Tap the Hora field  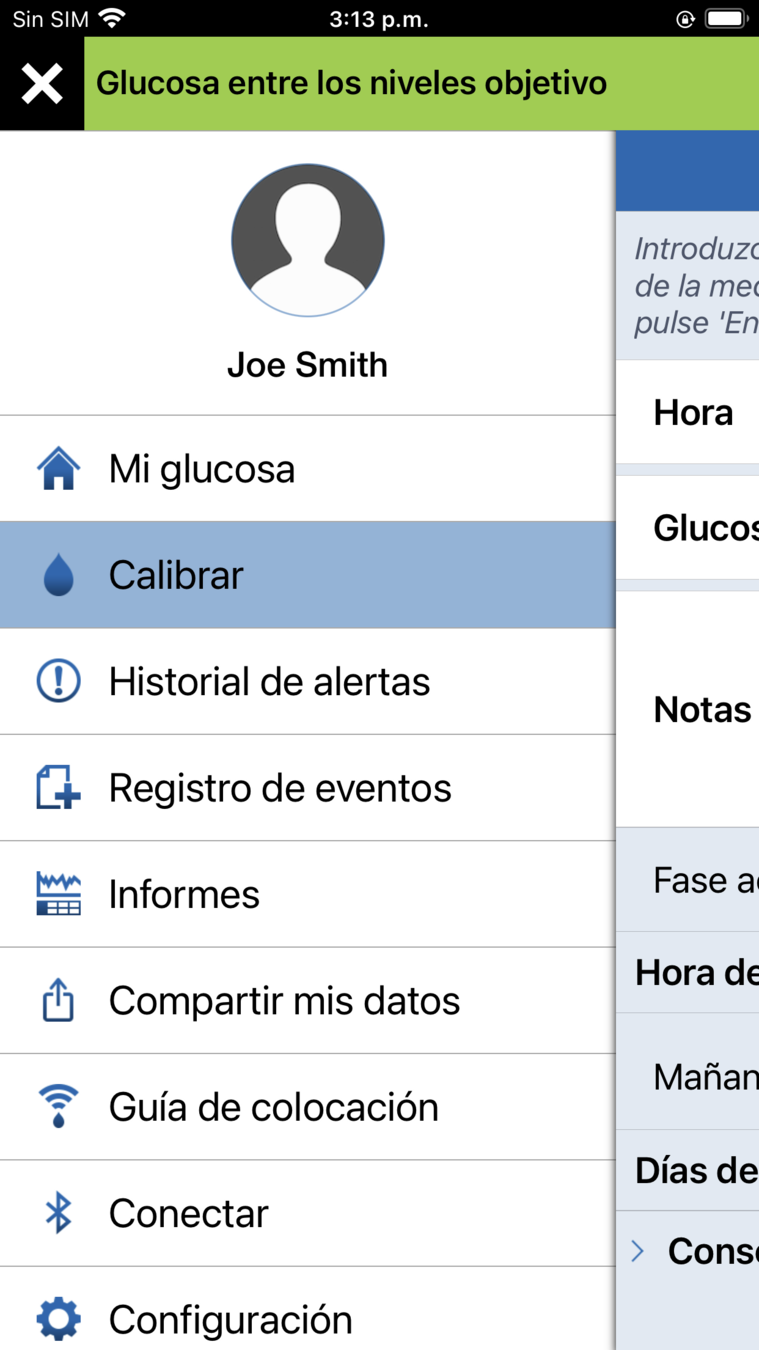(694, 413)
